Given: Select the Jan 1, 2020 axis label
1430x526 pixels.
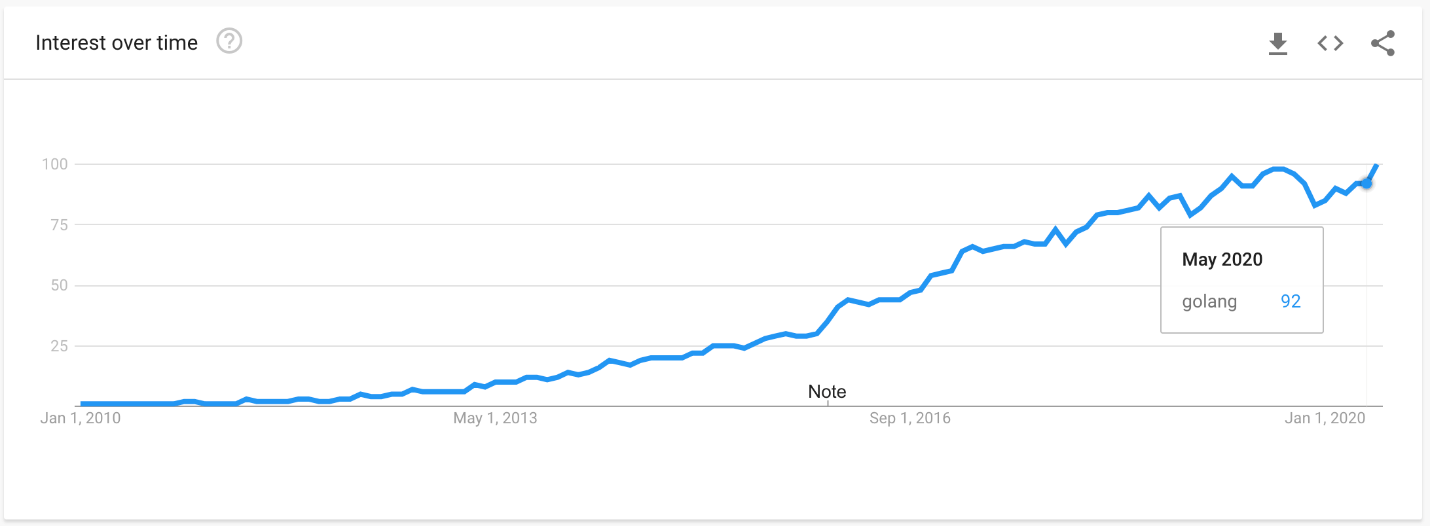Looking at the screenshot, I should tap(1325, 418).
